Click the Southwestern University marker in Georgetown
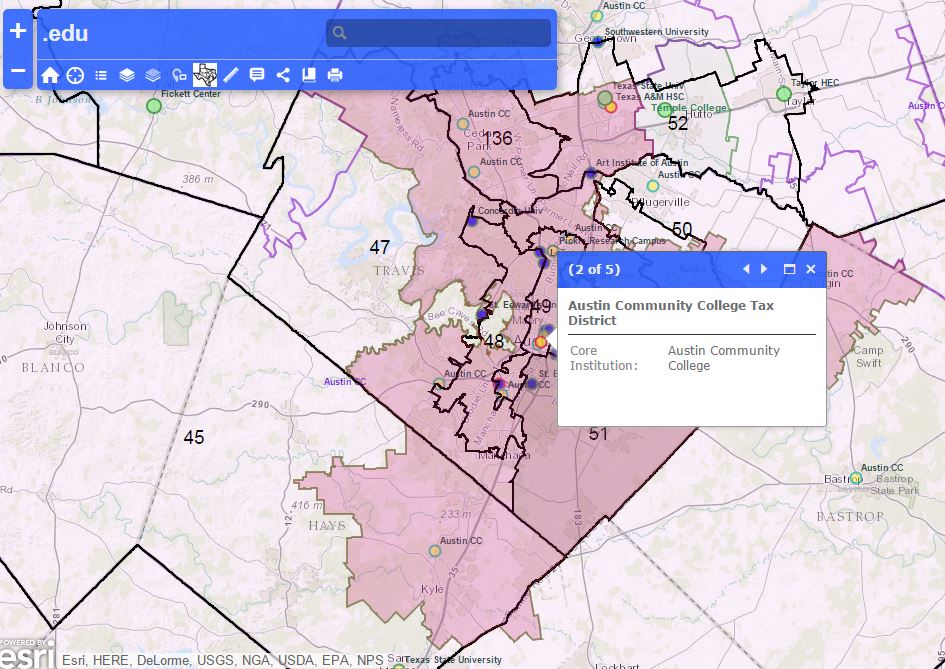This screenshot has height=669, width=945. click(x=597, y=42)
